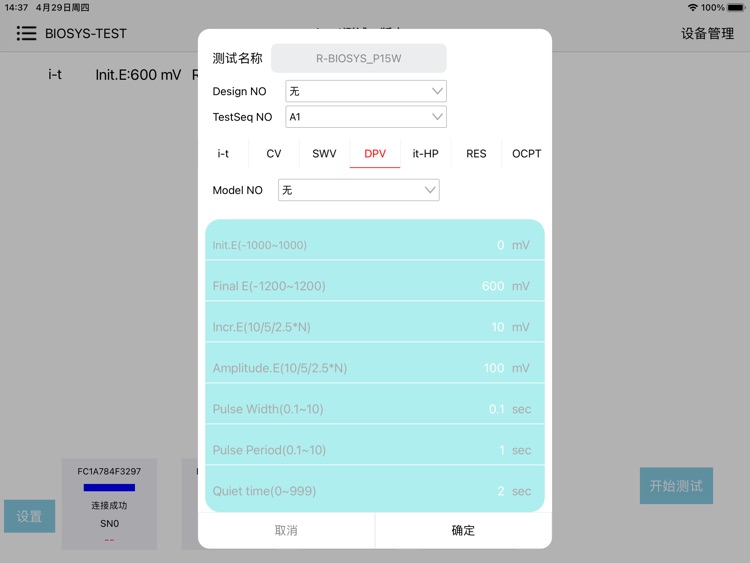Open the TestSeq NO dropdown
Screen dimensions: 750x563
click(366, 117)
